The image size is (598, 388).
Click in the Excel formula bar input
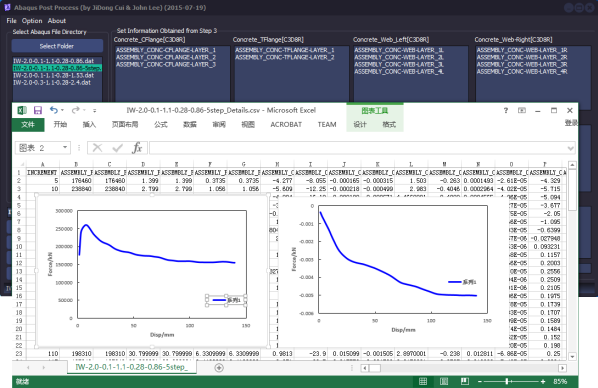coord(358,148)
